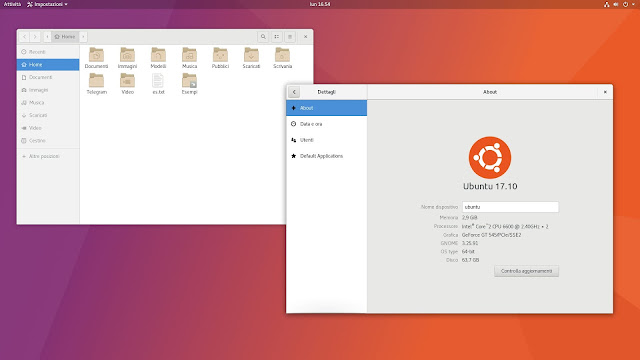The image size is (640, 360).
Task: Click Altre posizioni in Files sidebar
Action: [x=48, y=156]
